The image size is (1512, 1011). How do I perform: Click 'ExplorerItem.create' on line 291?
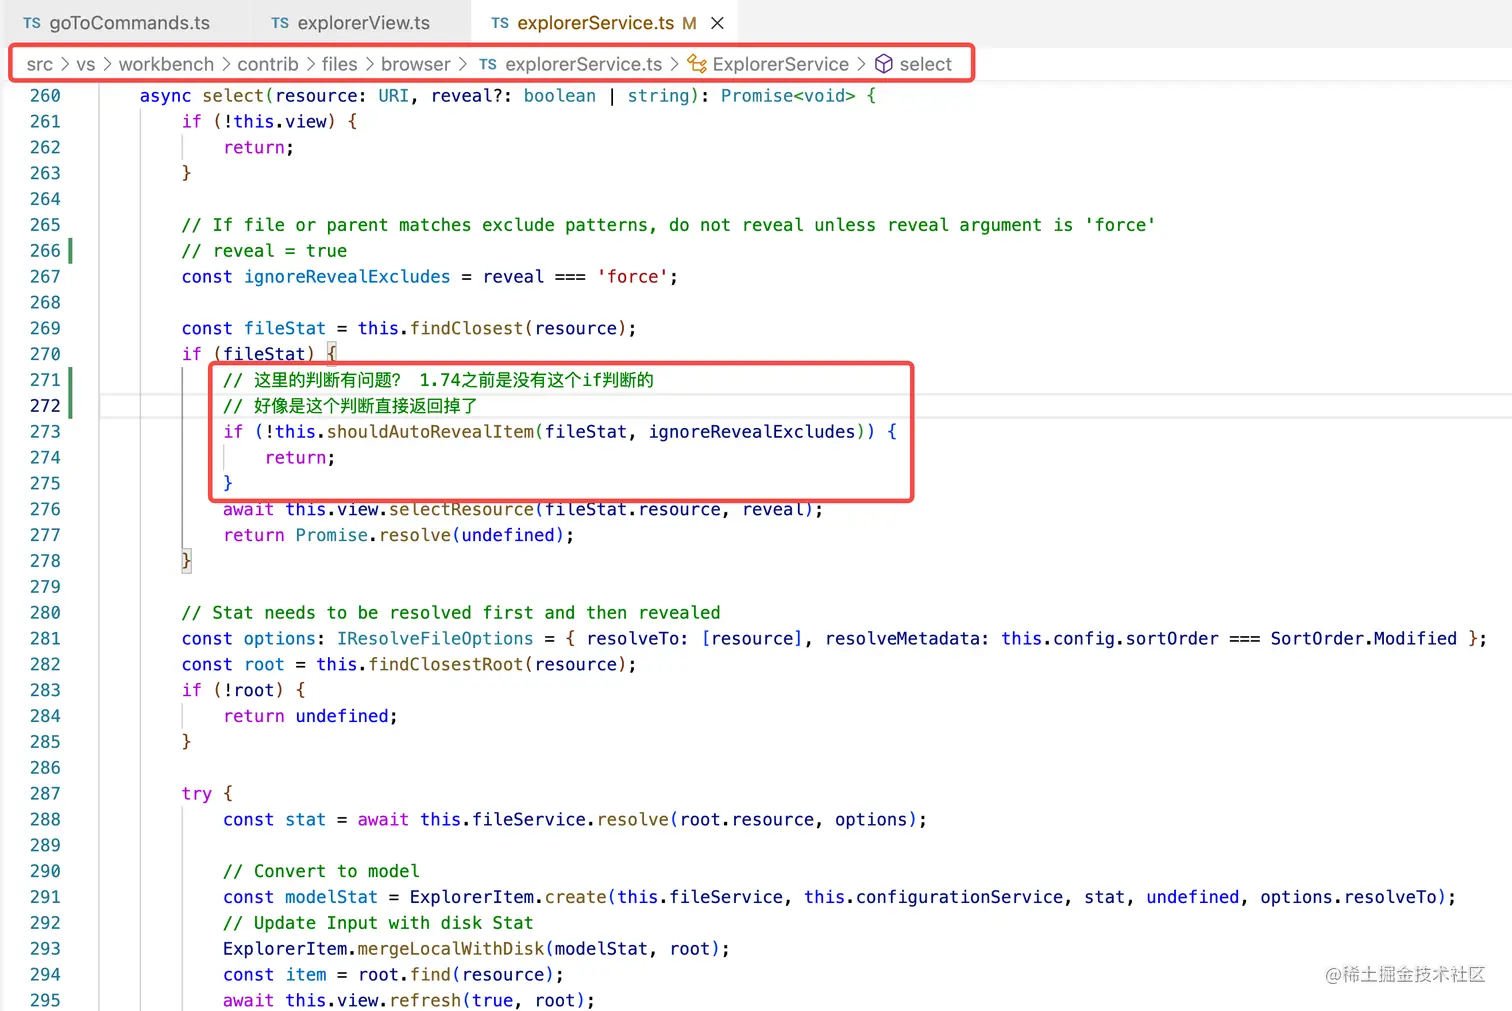tap(508, 897)
